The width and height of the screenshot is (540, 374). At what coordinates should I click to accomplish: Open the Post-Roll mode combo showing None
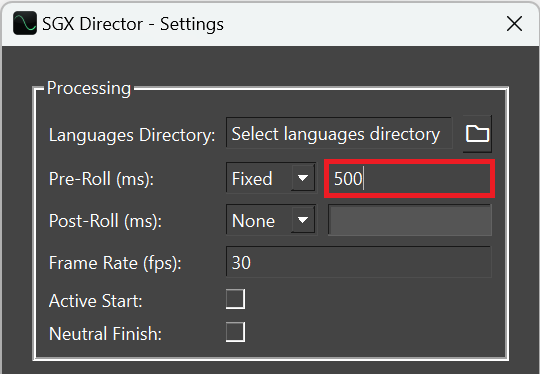point(271,220)
